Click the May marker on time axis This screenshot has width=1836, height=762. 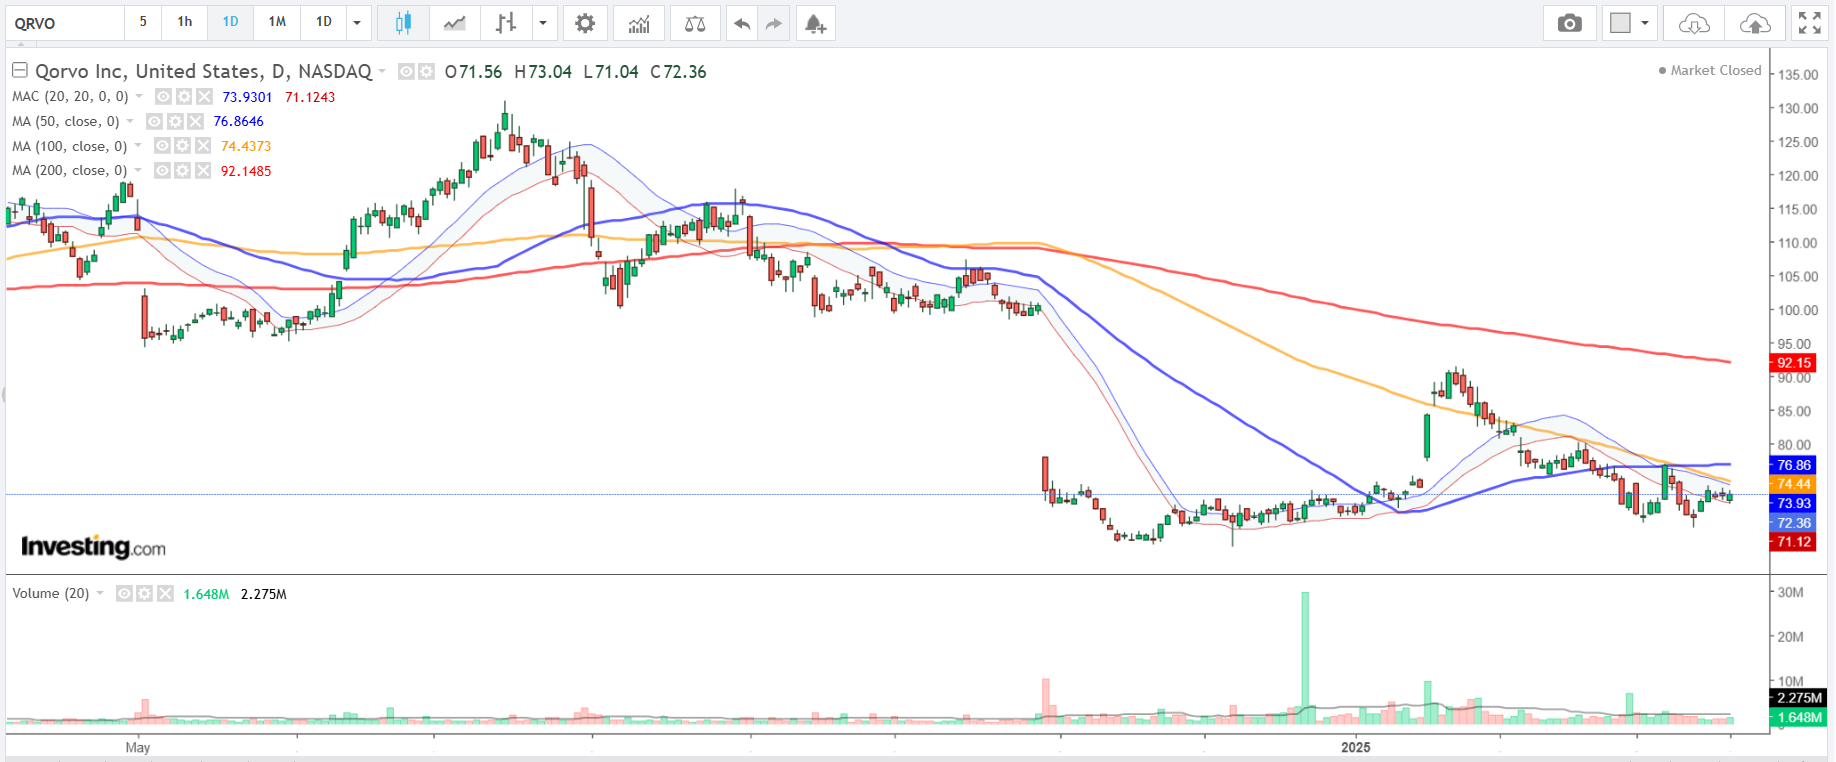click(x=138, y=747)
